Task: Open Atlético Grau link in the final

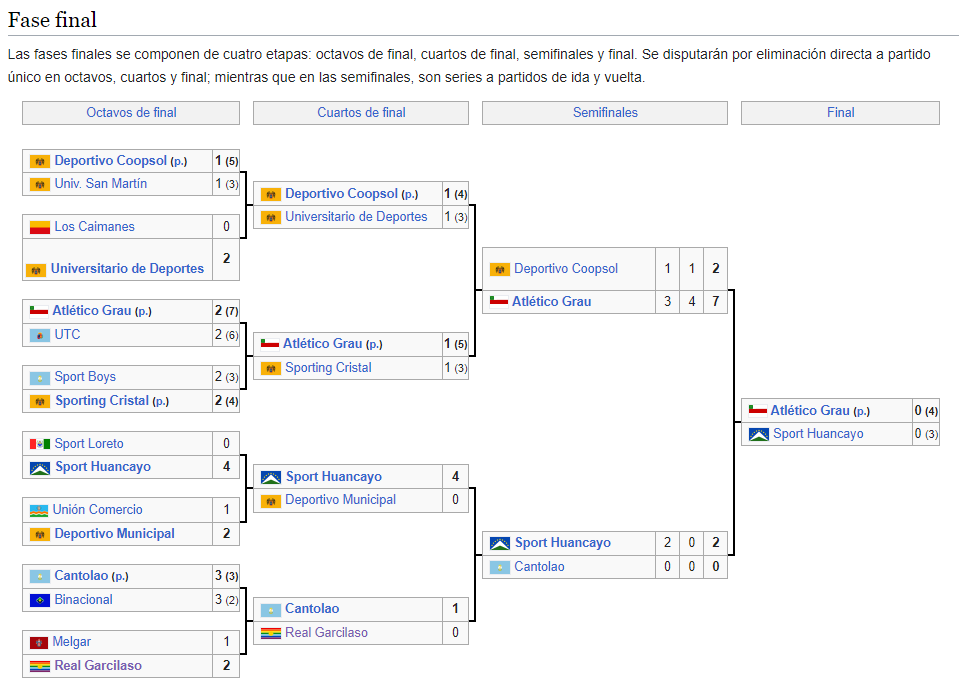Action: point(810,410)
